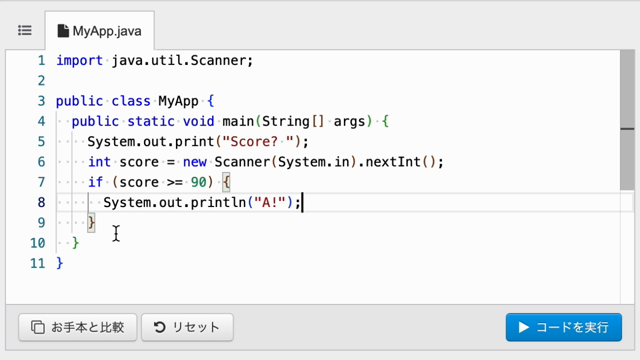Click the highlighted closing brace on line 9
The image size is (640, 360).
coord(91,223)
